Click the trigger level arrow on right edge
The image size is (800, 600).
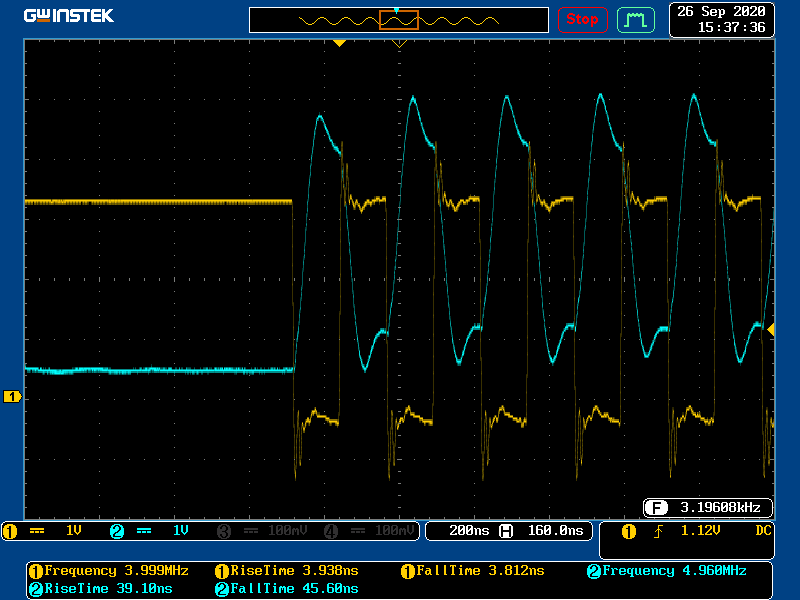770,329
